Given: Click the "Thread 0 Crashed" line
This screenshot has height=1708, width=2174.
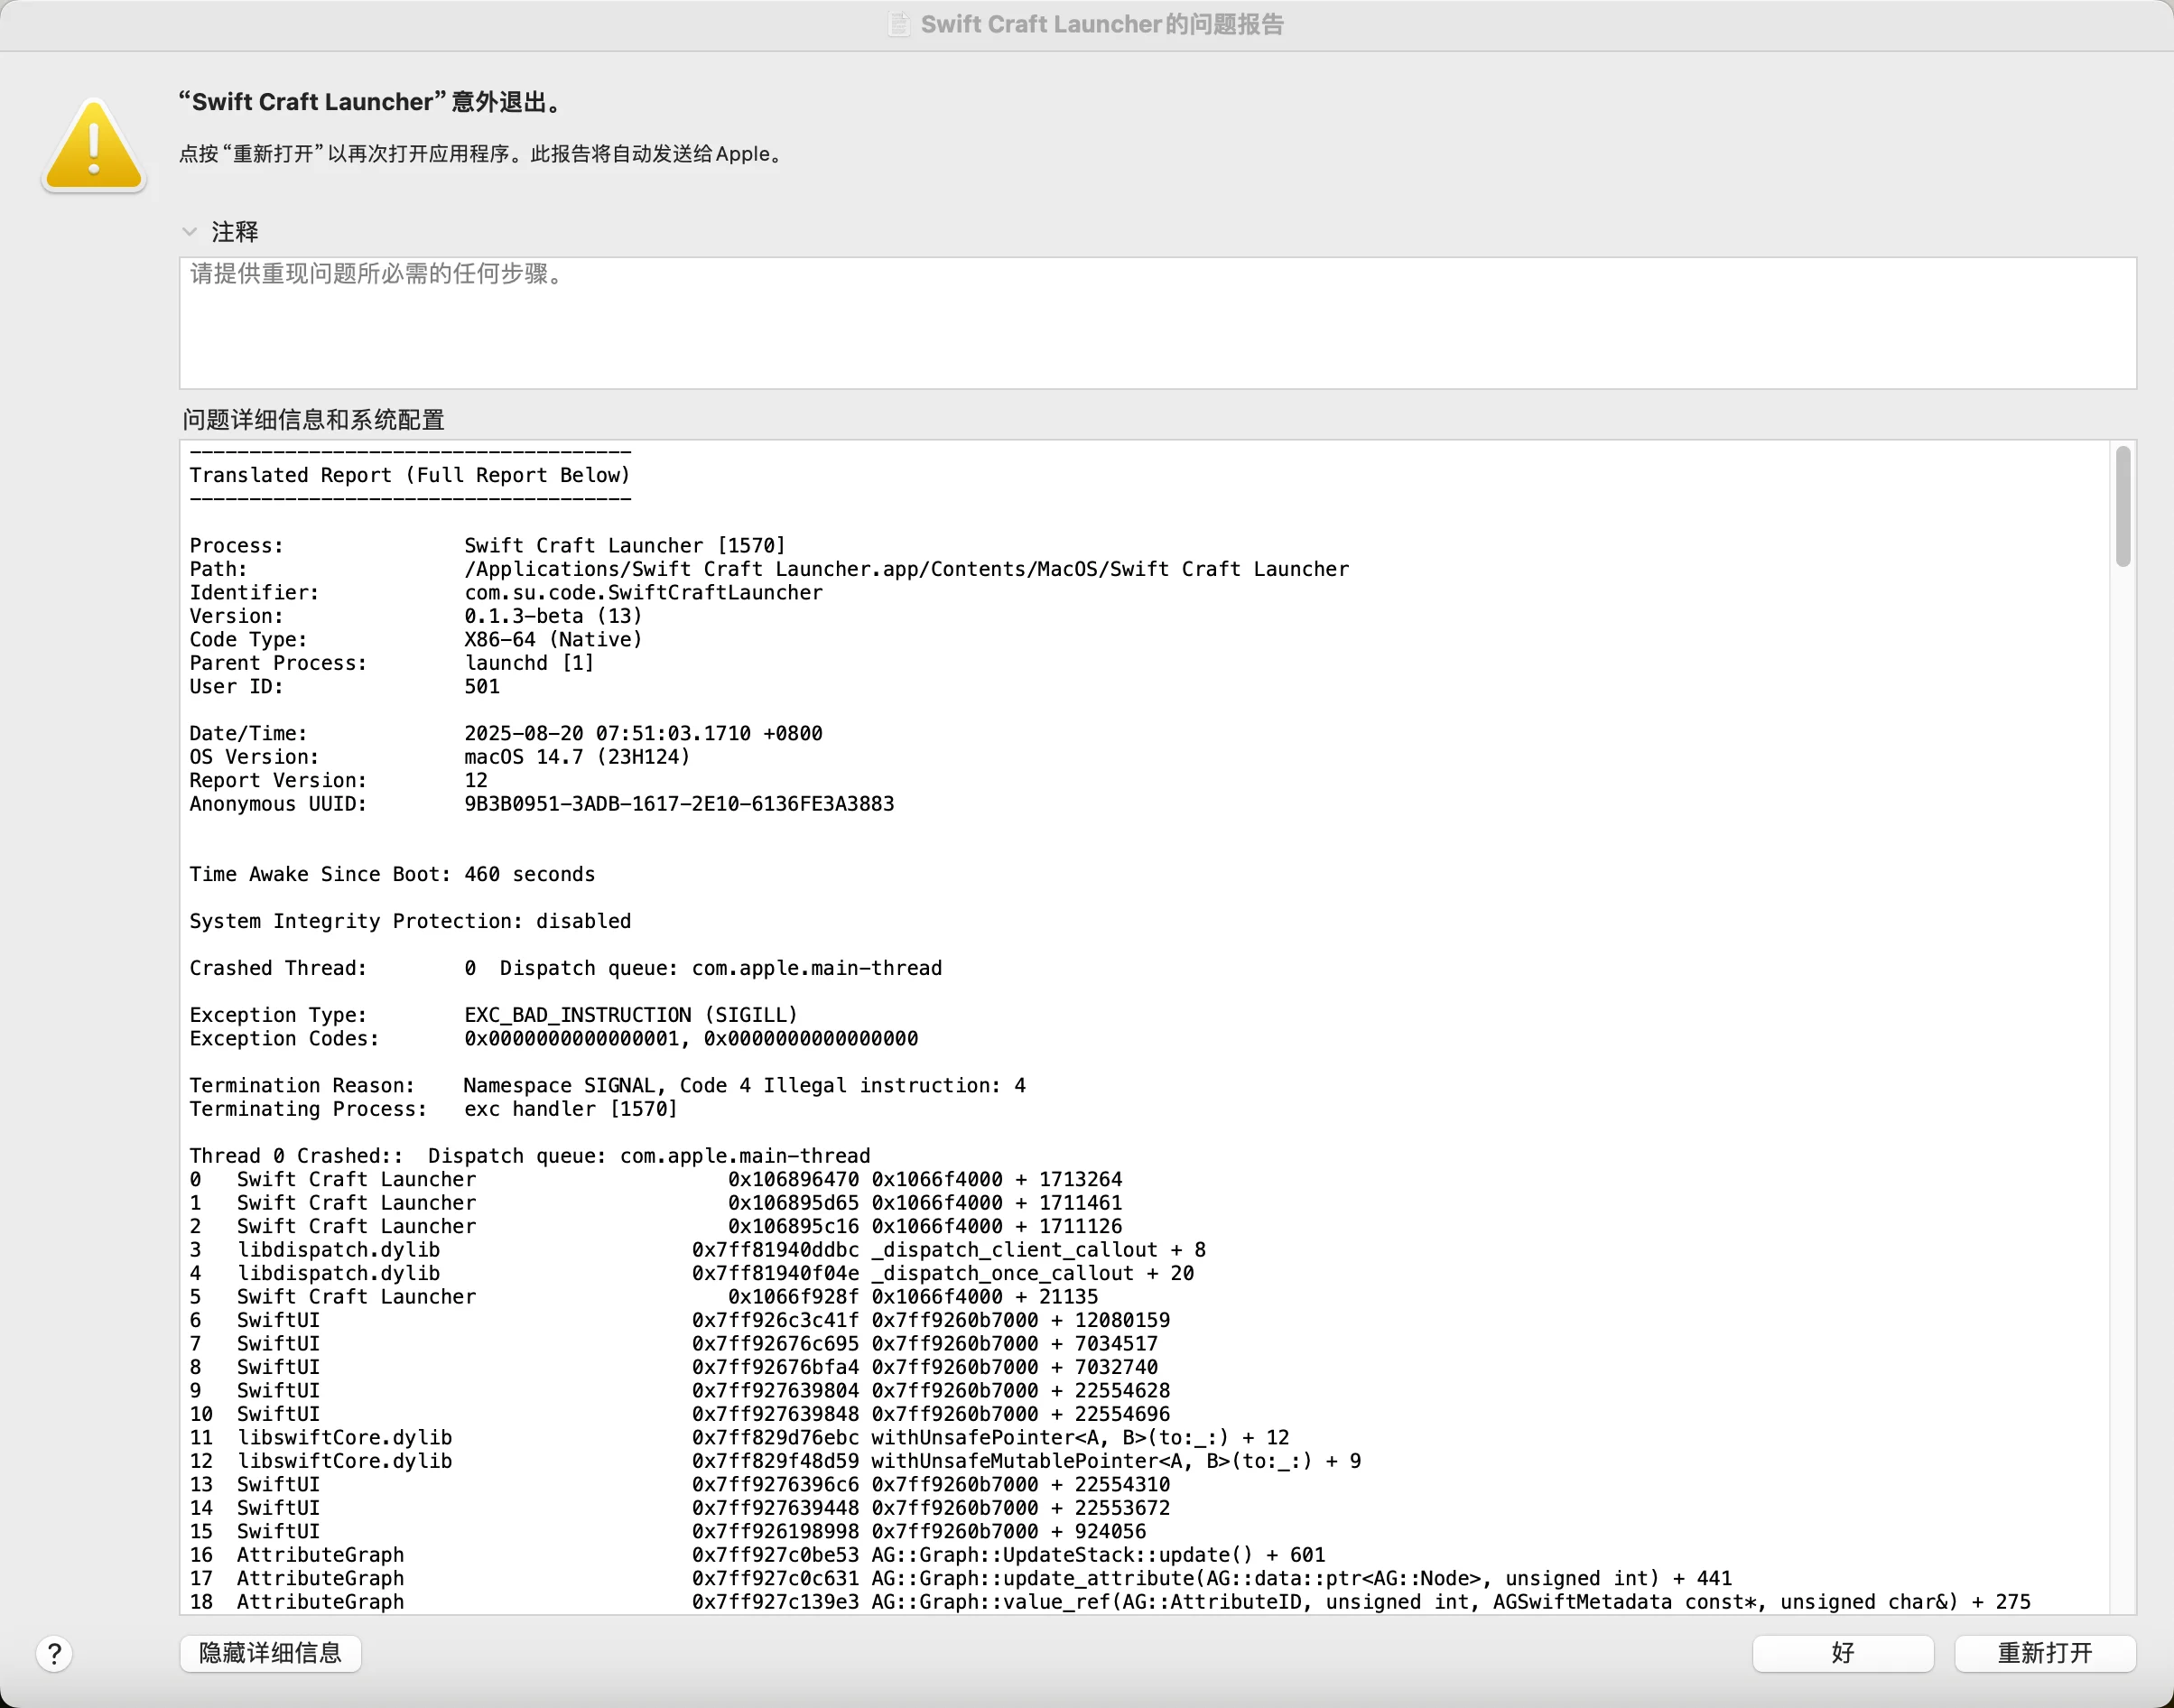Looking at the screenshot, I should pyautogui.click(x=530, y=1156).
